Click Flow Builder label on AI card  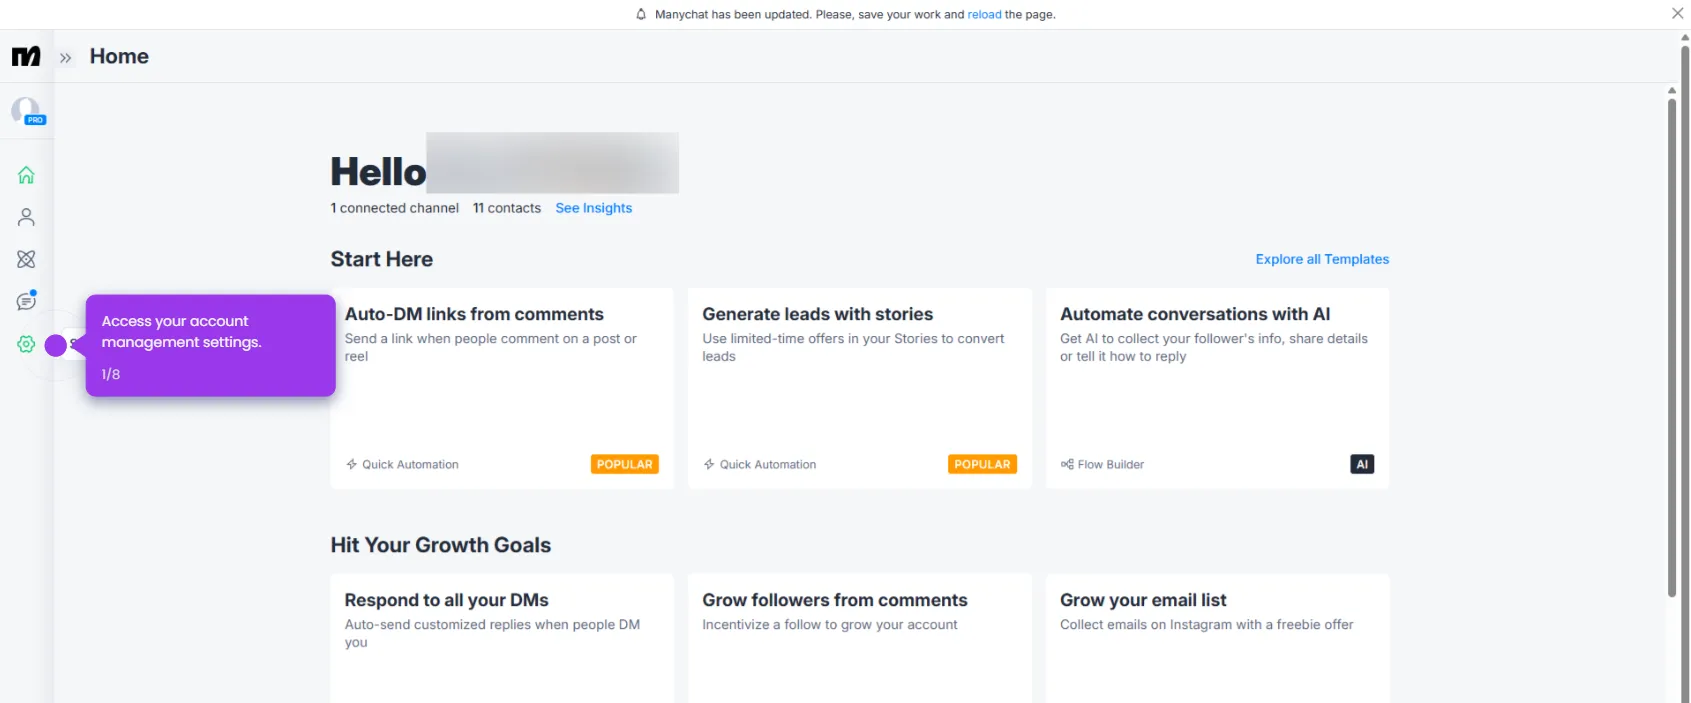pyautogui.click(x=1102, y=464)
